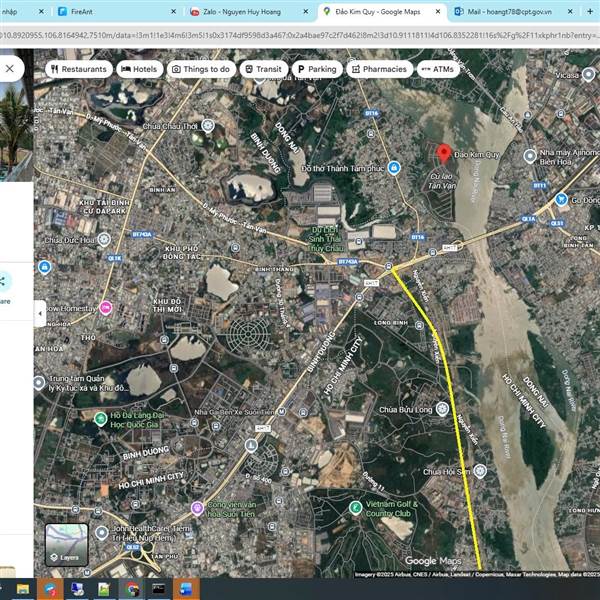Close the FireAnt tab

pos(173,12)
